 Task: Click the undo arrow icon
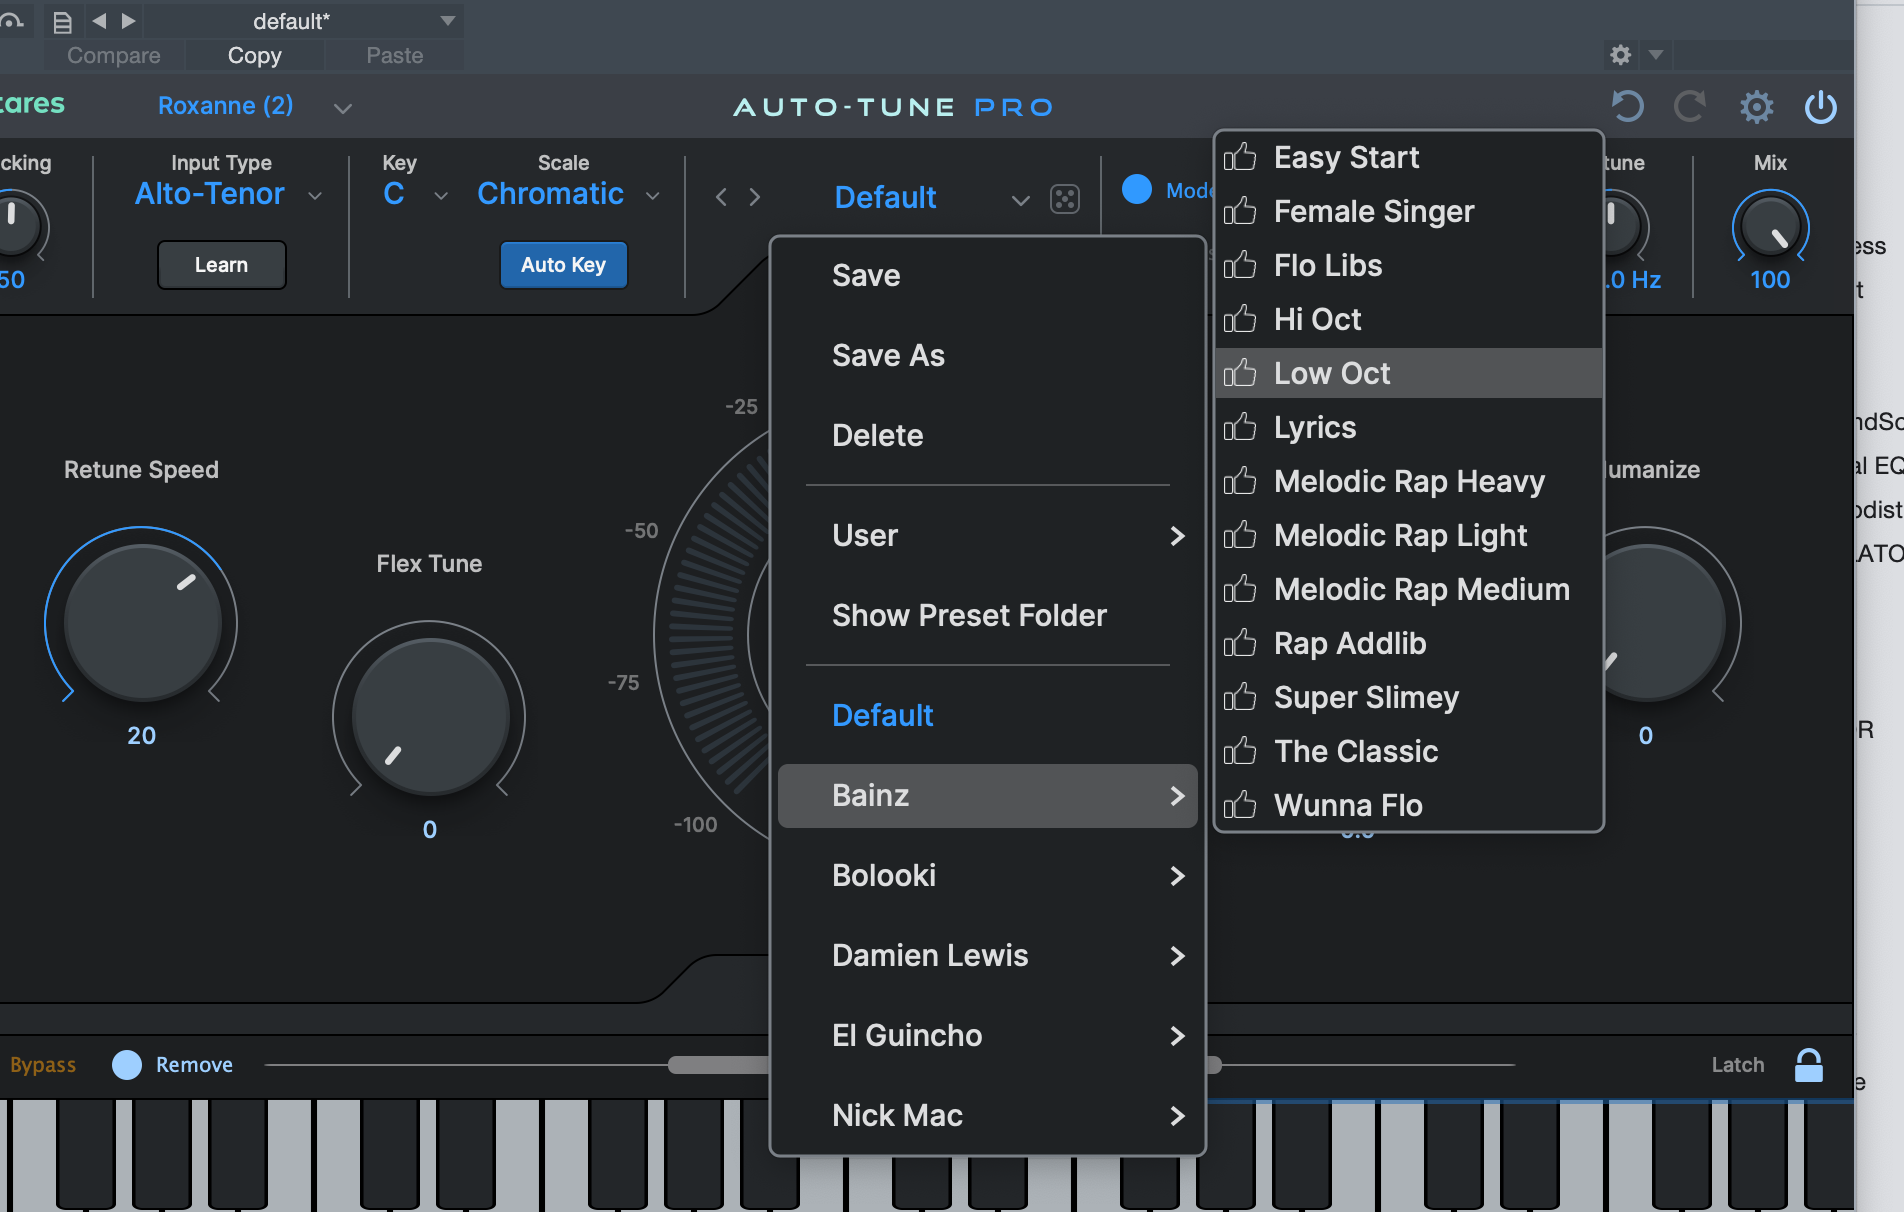(x=1627, y=106)
